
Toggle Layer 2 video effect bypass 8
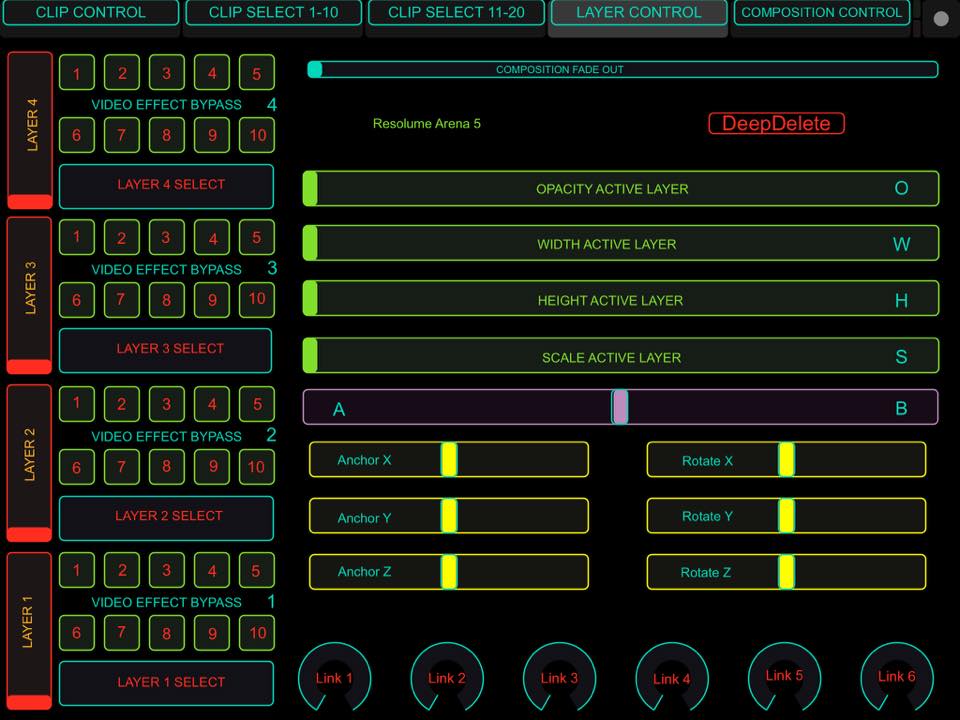(167, 467)
